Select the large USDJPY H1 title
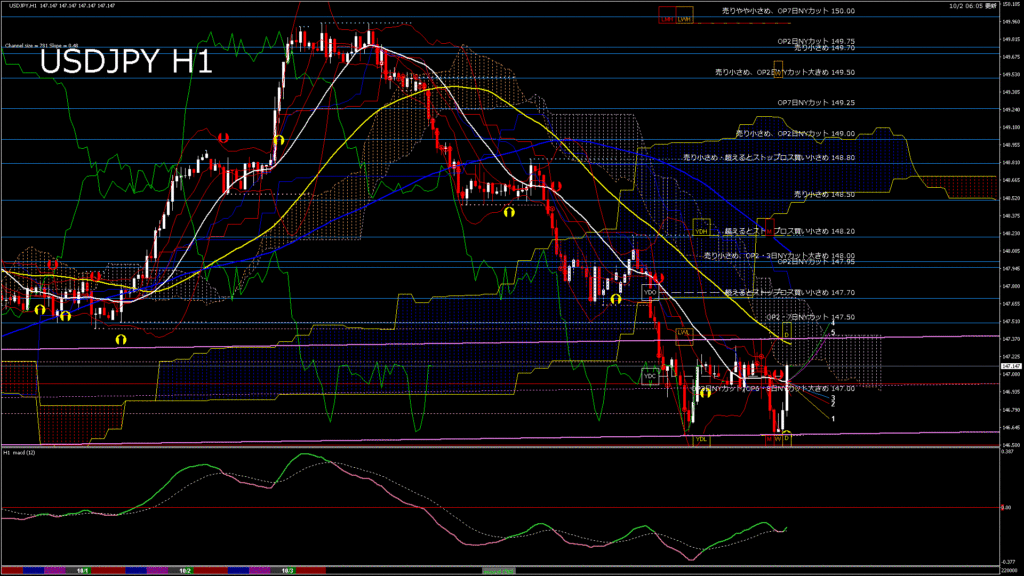 pyautogui.click(x=125, y=64)
